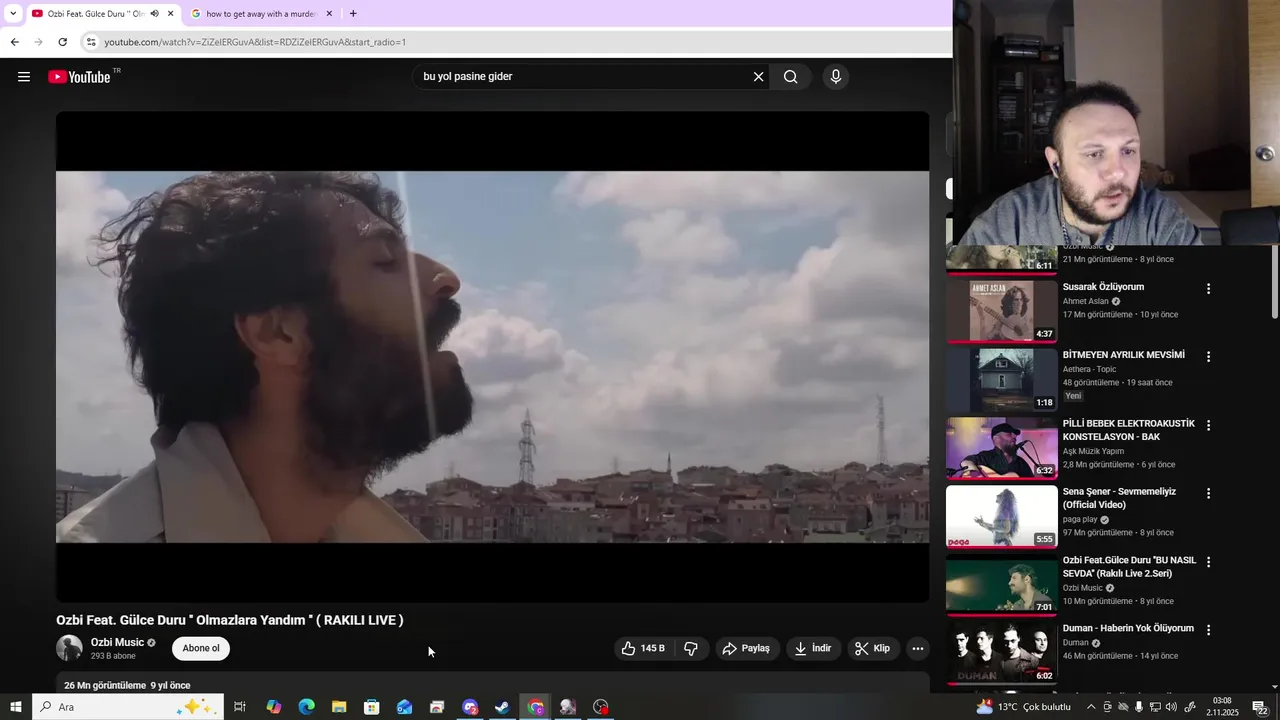Open Copilot from the taskbar
The width and height of the screenshot is (1280, 720).
click(273, 707)
